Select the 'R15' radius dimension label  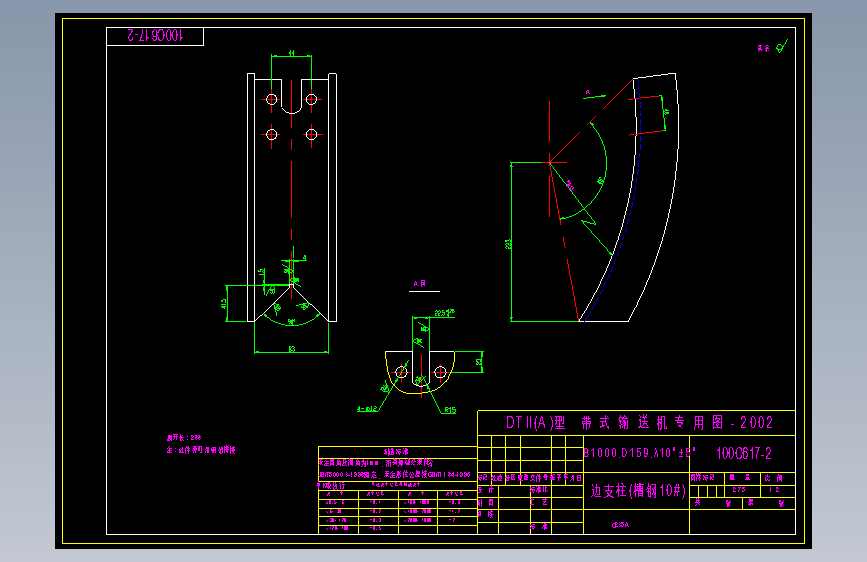pyautogui.click(x=450, y=410)
